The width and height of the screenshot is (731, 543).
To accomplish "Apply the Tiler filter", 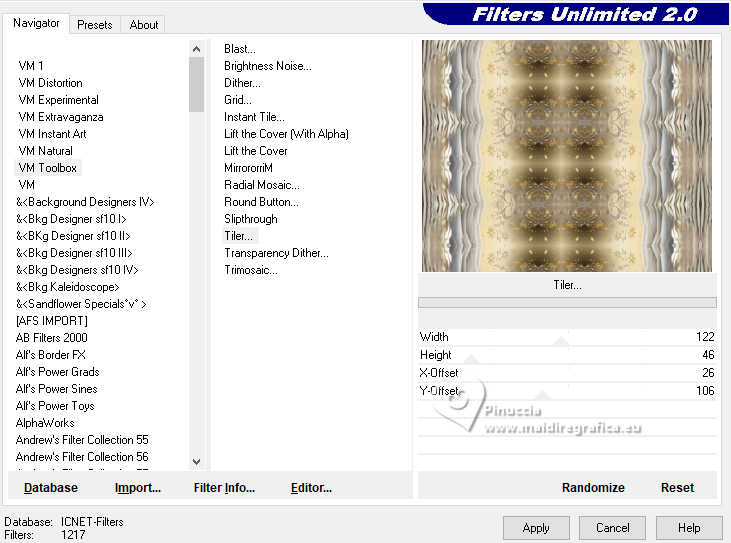I will (x=536, y=528).
